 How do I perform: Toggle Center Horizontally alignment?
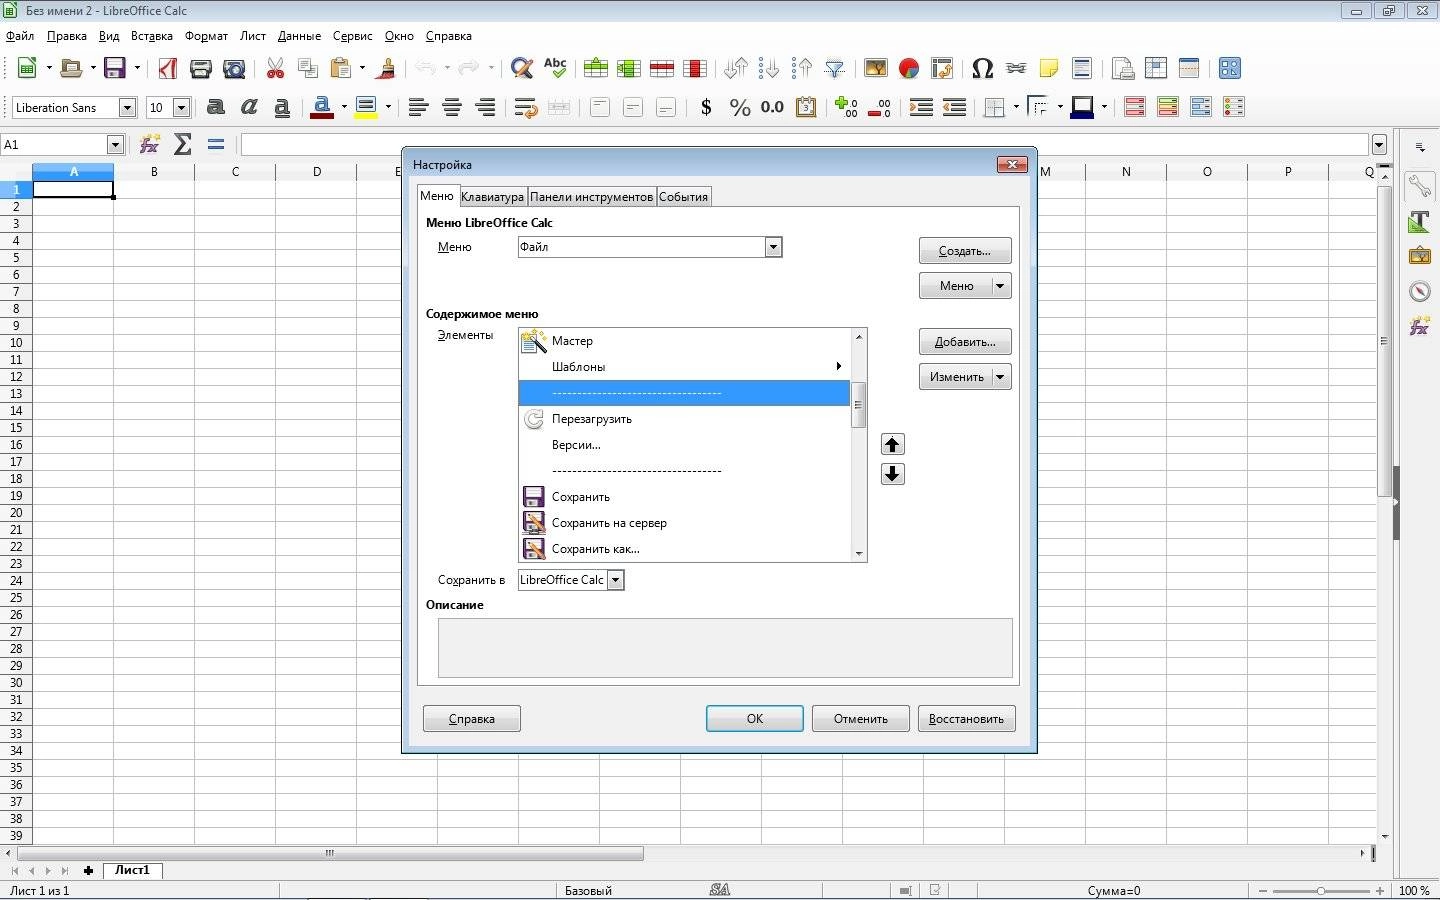click(452, 107)
